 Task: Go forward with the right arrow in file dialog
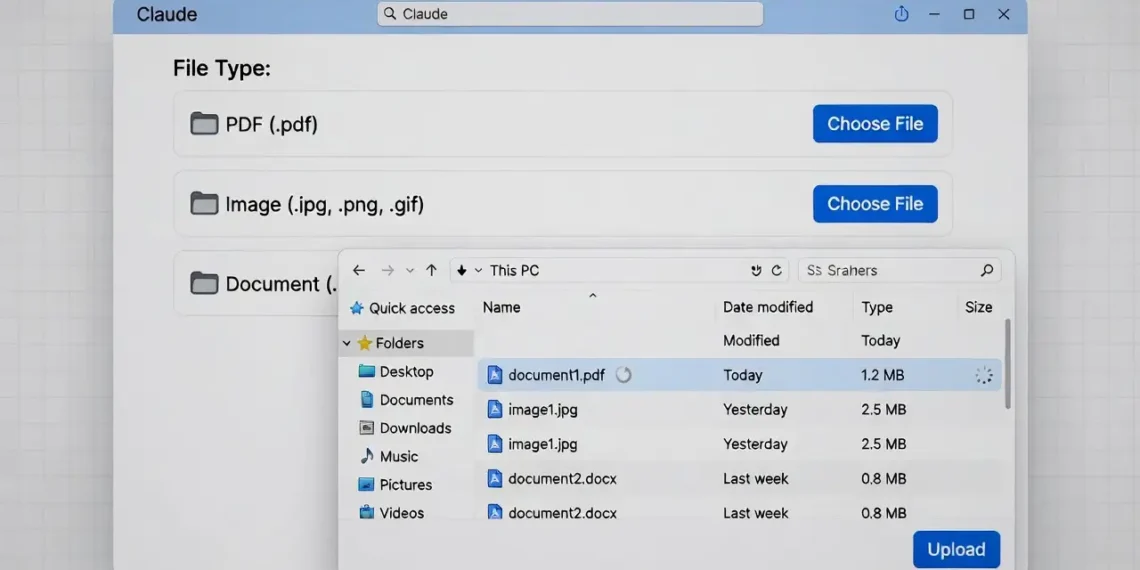[388, 270]
